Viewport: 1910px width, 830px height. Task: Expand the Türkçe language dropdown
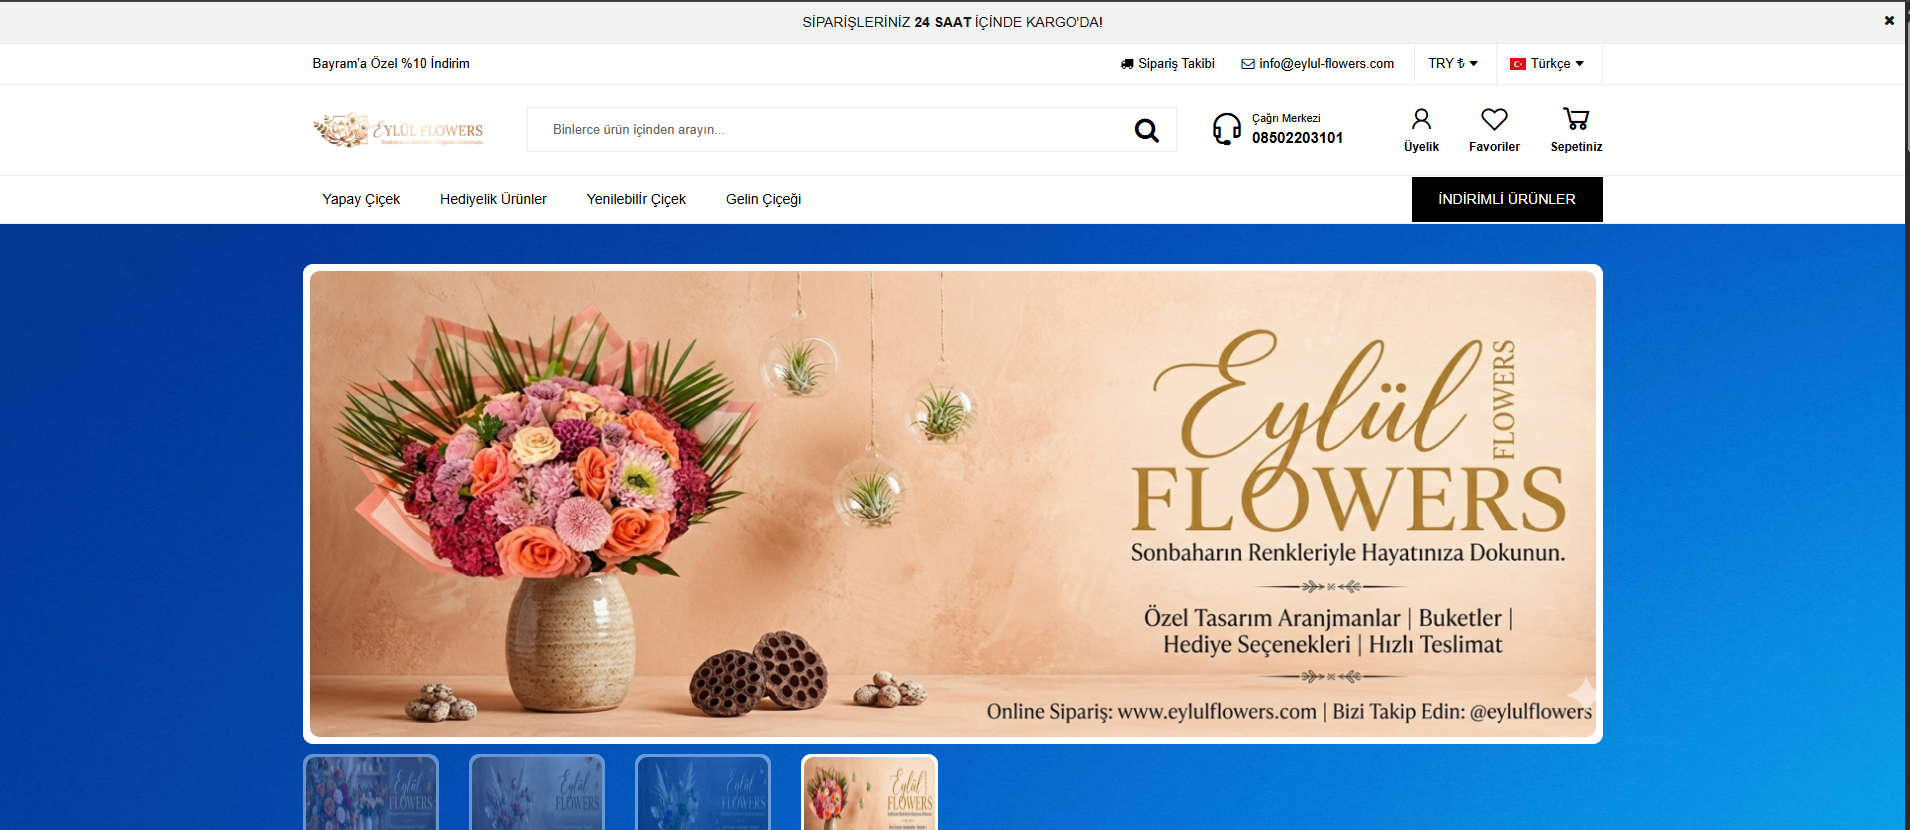click(x=1547, y=64)
